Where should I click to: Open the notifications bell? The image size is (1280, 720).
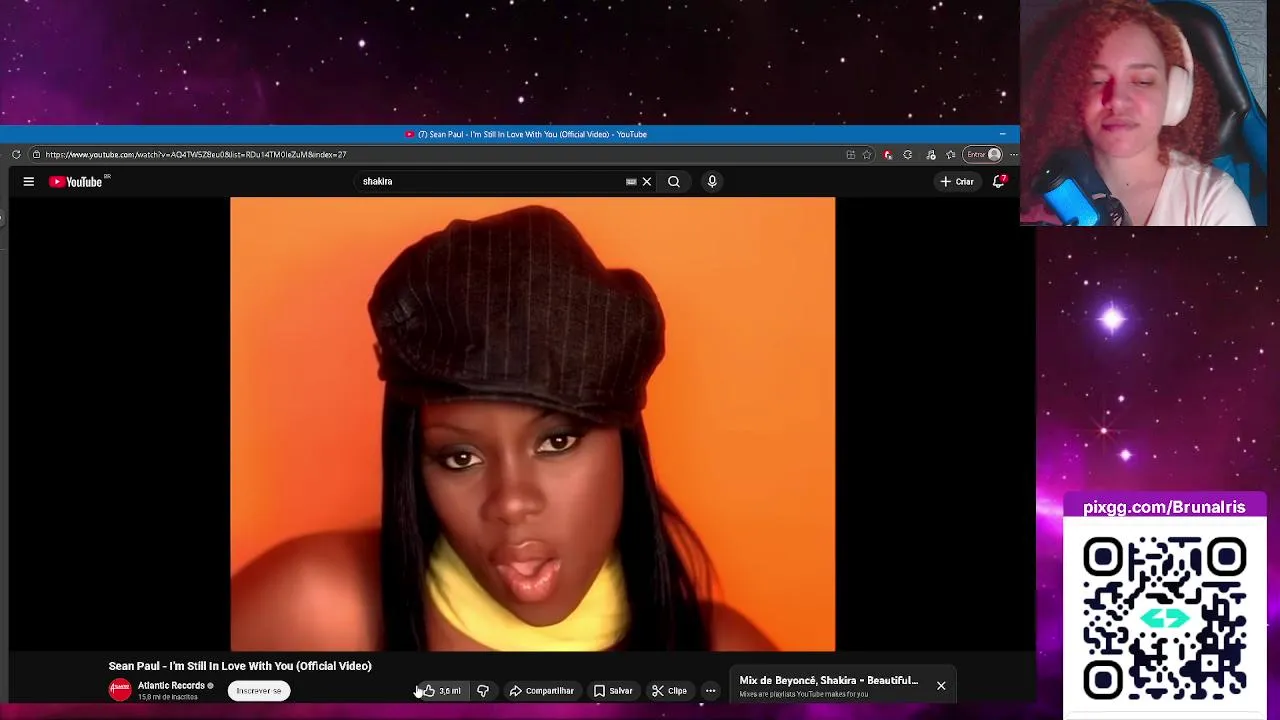pos(998,181)
